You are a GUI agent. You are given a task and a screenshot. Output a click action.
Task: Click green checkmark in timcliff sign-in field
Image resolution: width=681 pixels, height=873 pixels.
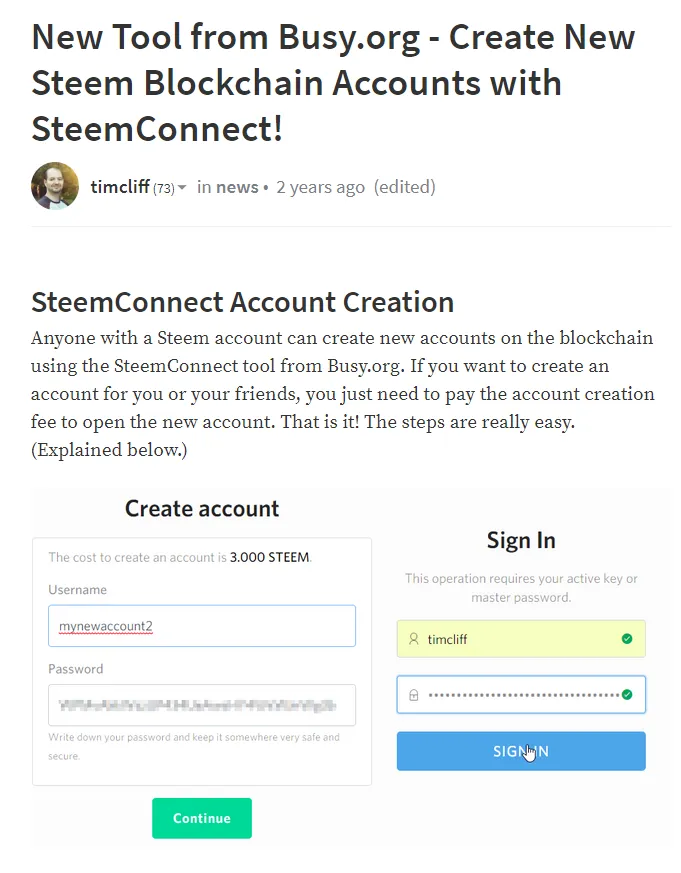[x=627, y=639]
